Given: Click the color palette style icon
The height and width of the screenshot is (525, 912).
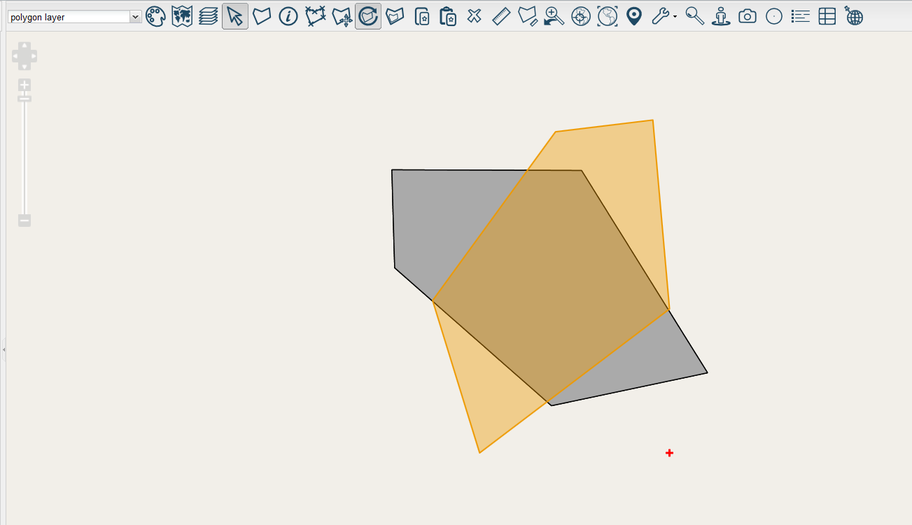Looking at the screenshot, I should [155, 16].
